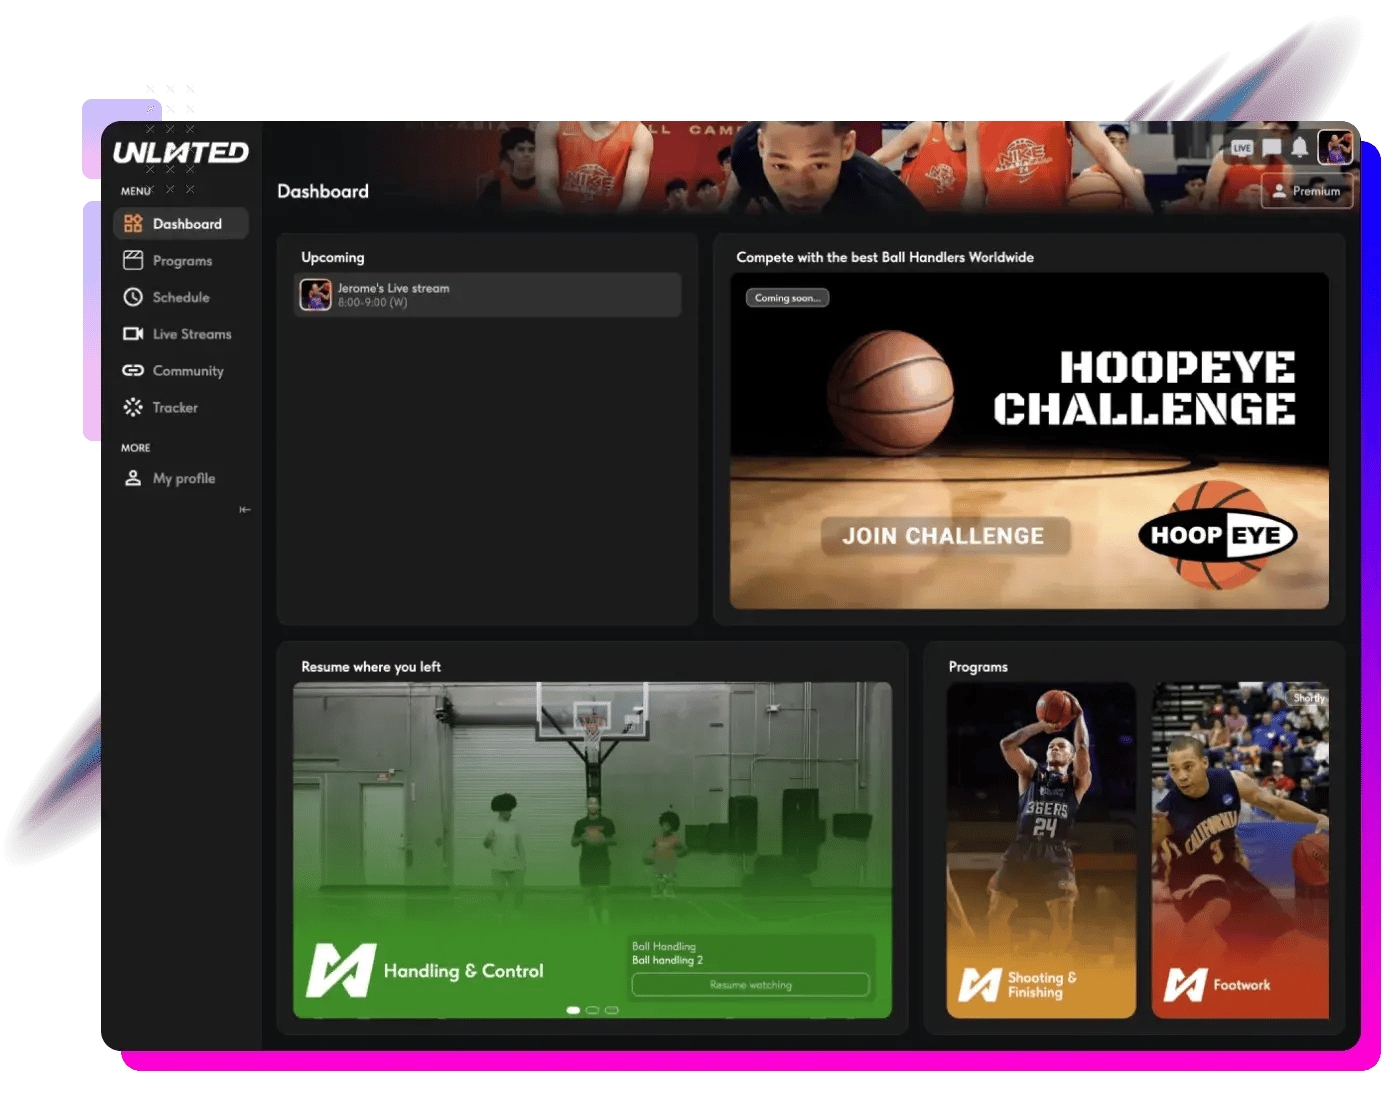Open the Footwork program card
This screenshot has width=1400, height=1100.
pyautogui.click(x=1240, y=850)
